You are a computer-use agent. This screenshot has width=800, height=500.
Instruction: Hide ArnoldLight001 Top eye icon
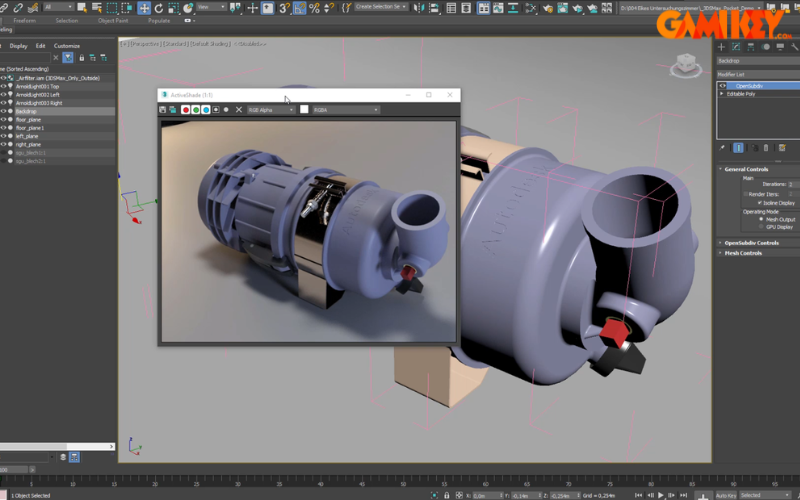[4, 86]
